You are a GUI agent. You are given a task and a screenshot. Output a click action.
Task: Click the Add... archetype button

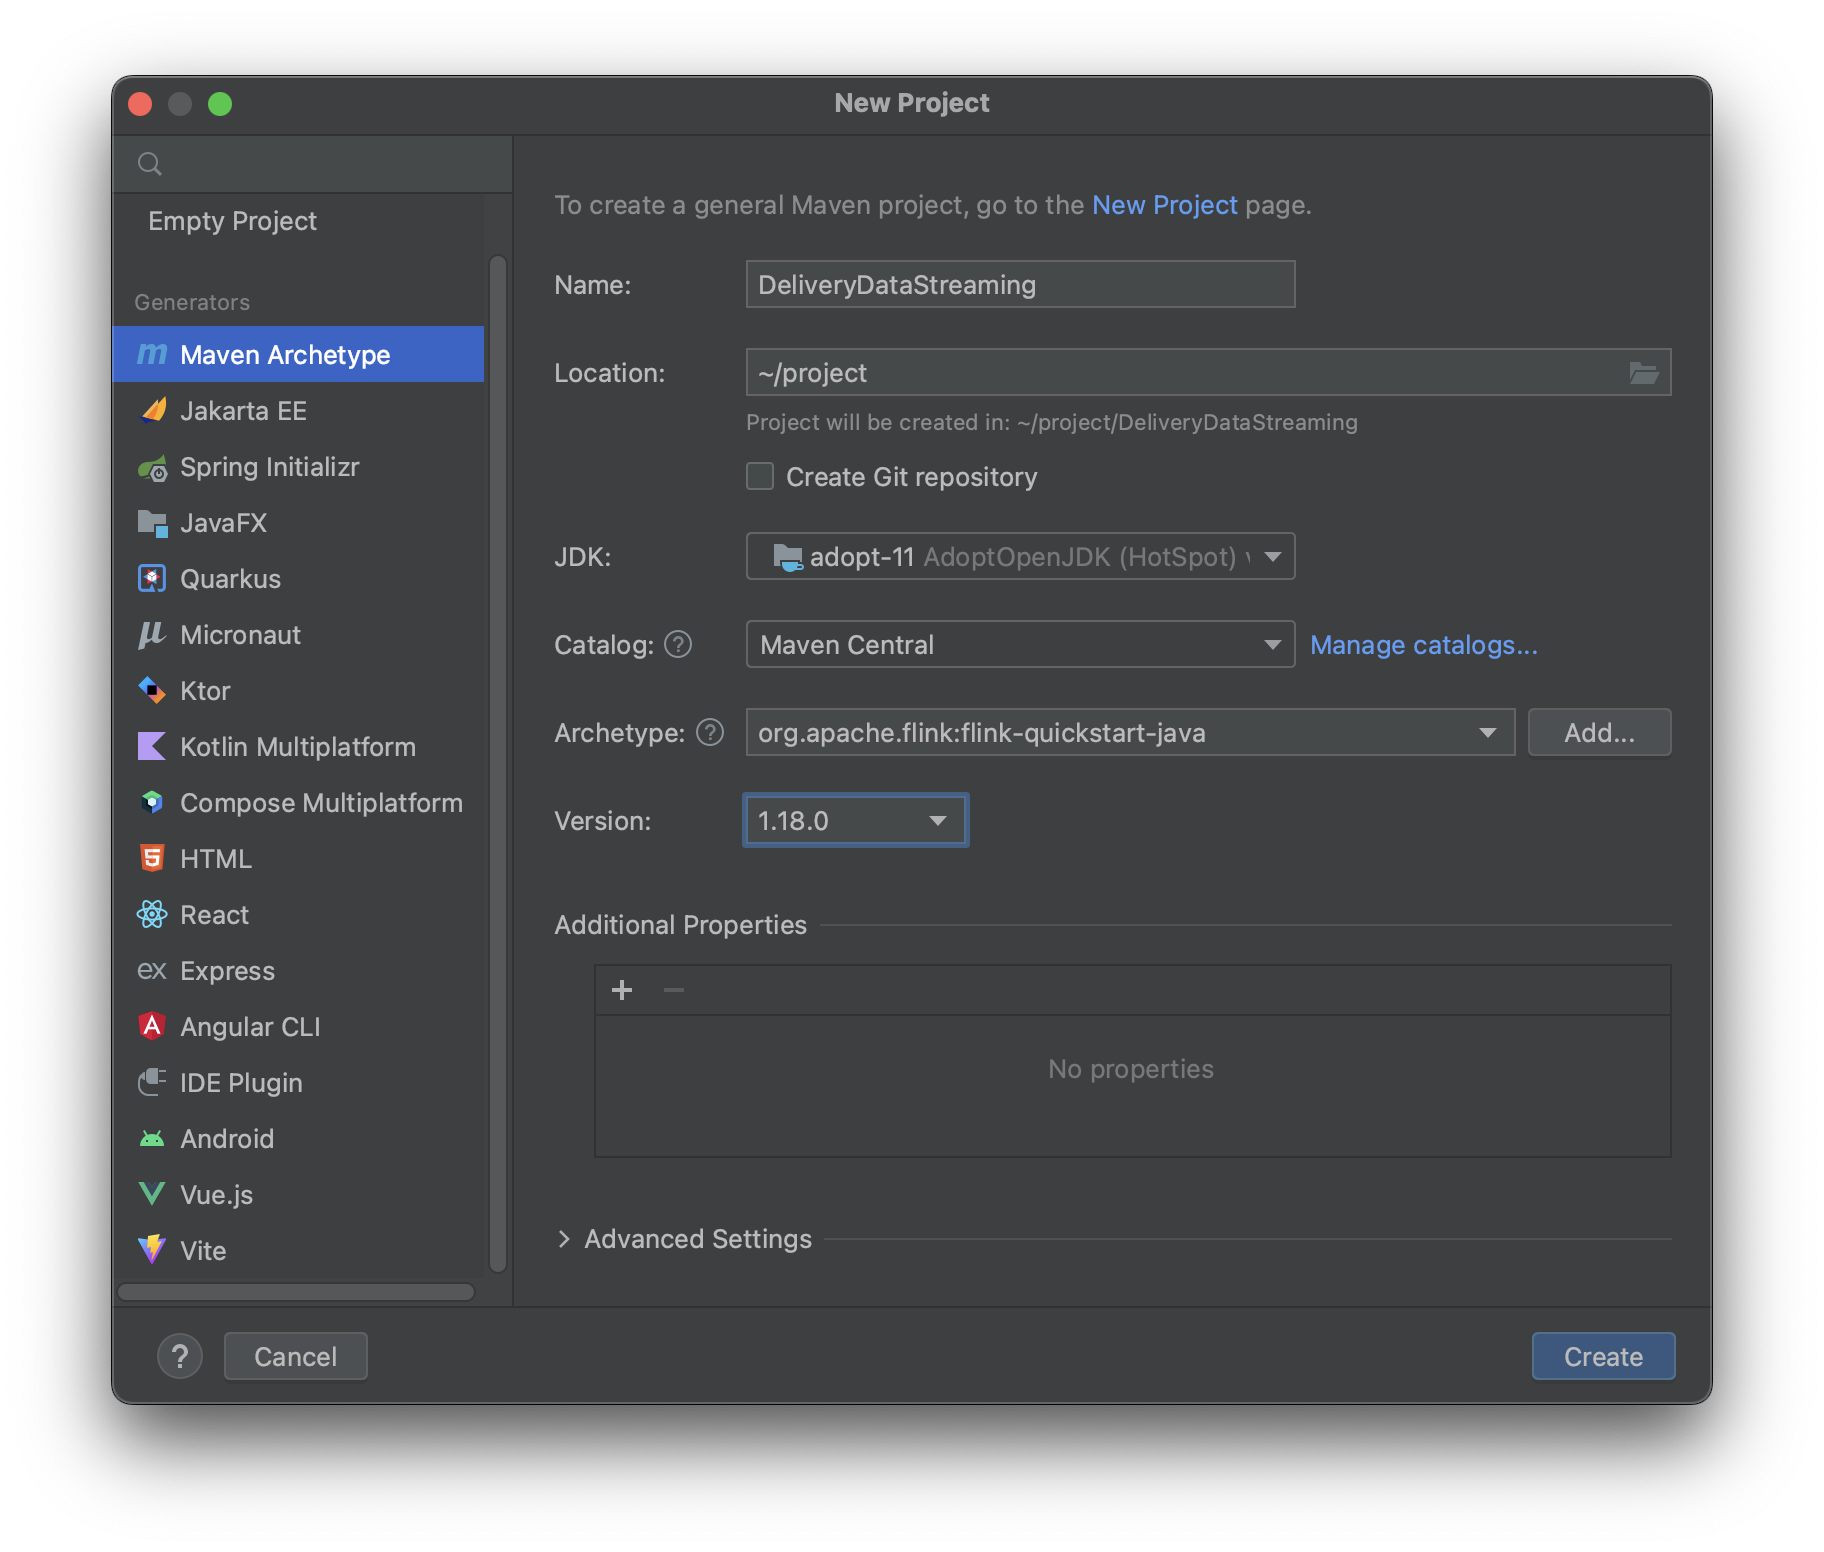coord(1599,732)
